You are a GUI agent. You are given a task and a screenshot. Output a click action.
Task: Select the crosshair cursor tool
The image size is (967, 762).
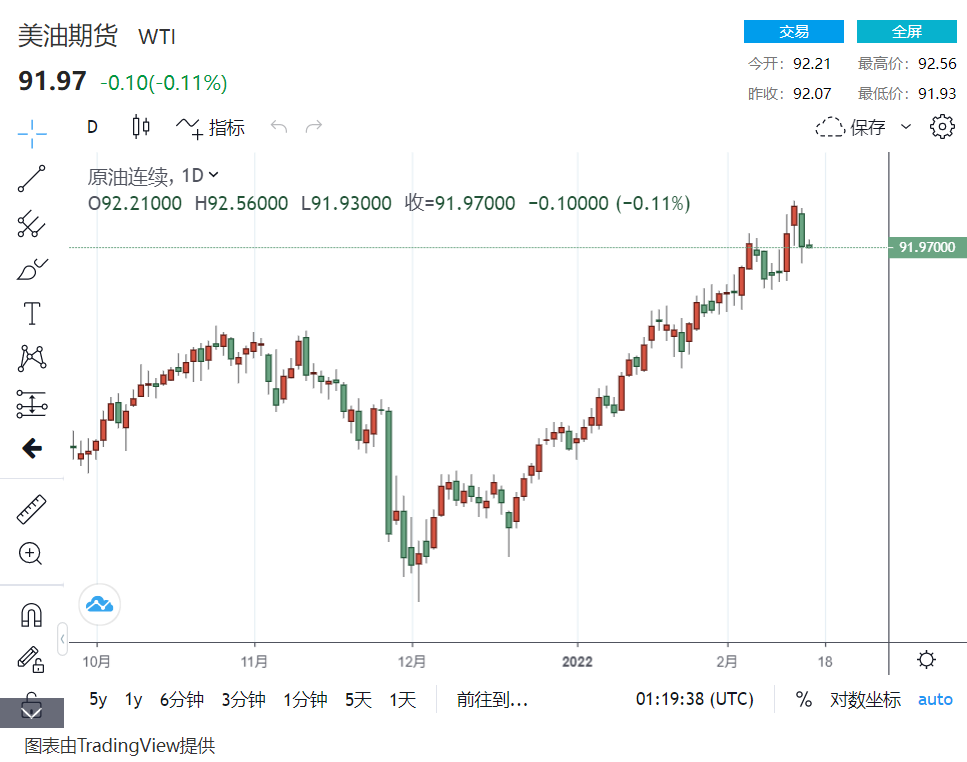click(32, 132)
